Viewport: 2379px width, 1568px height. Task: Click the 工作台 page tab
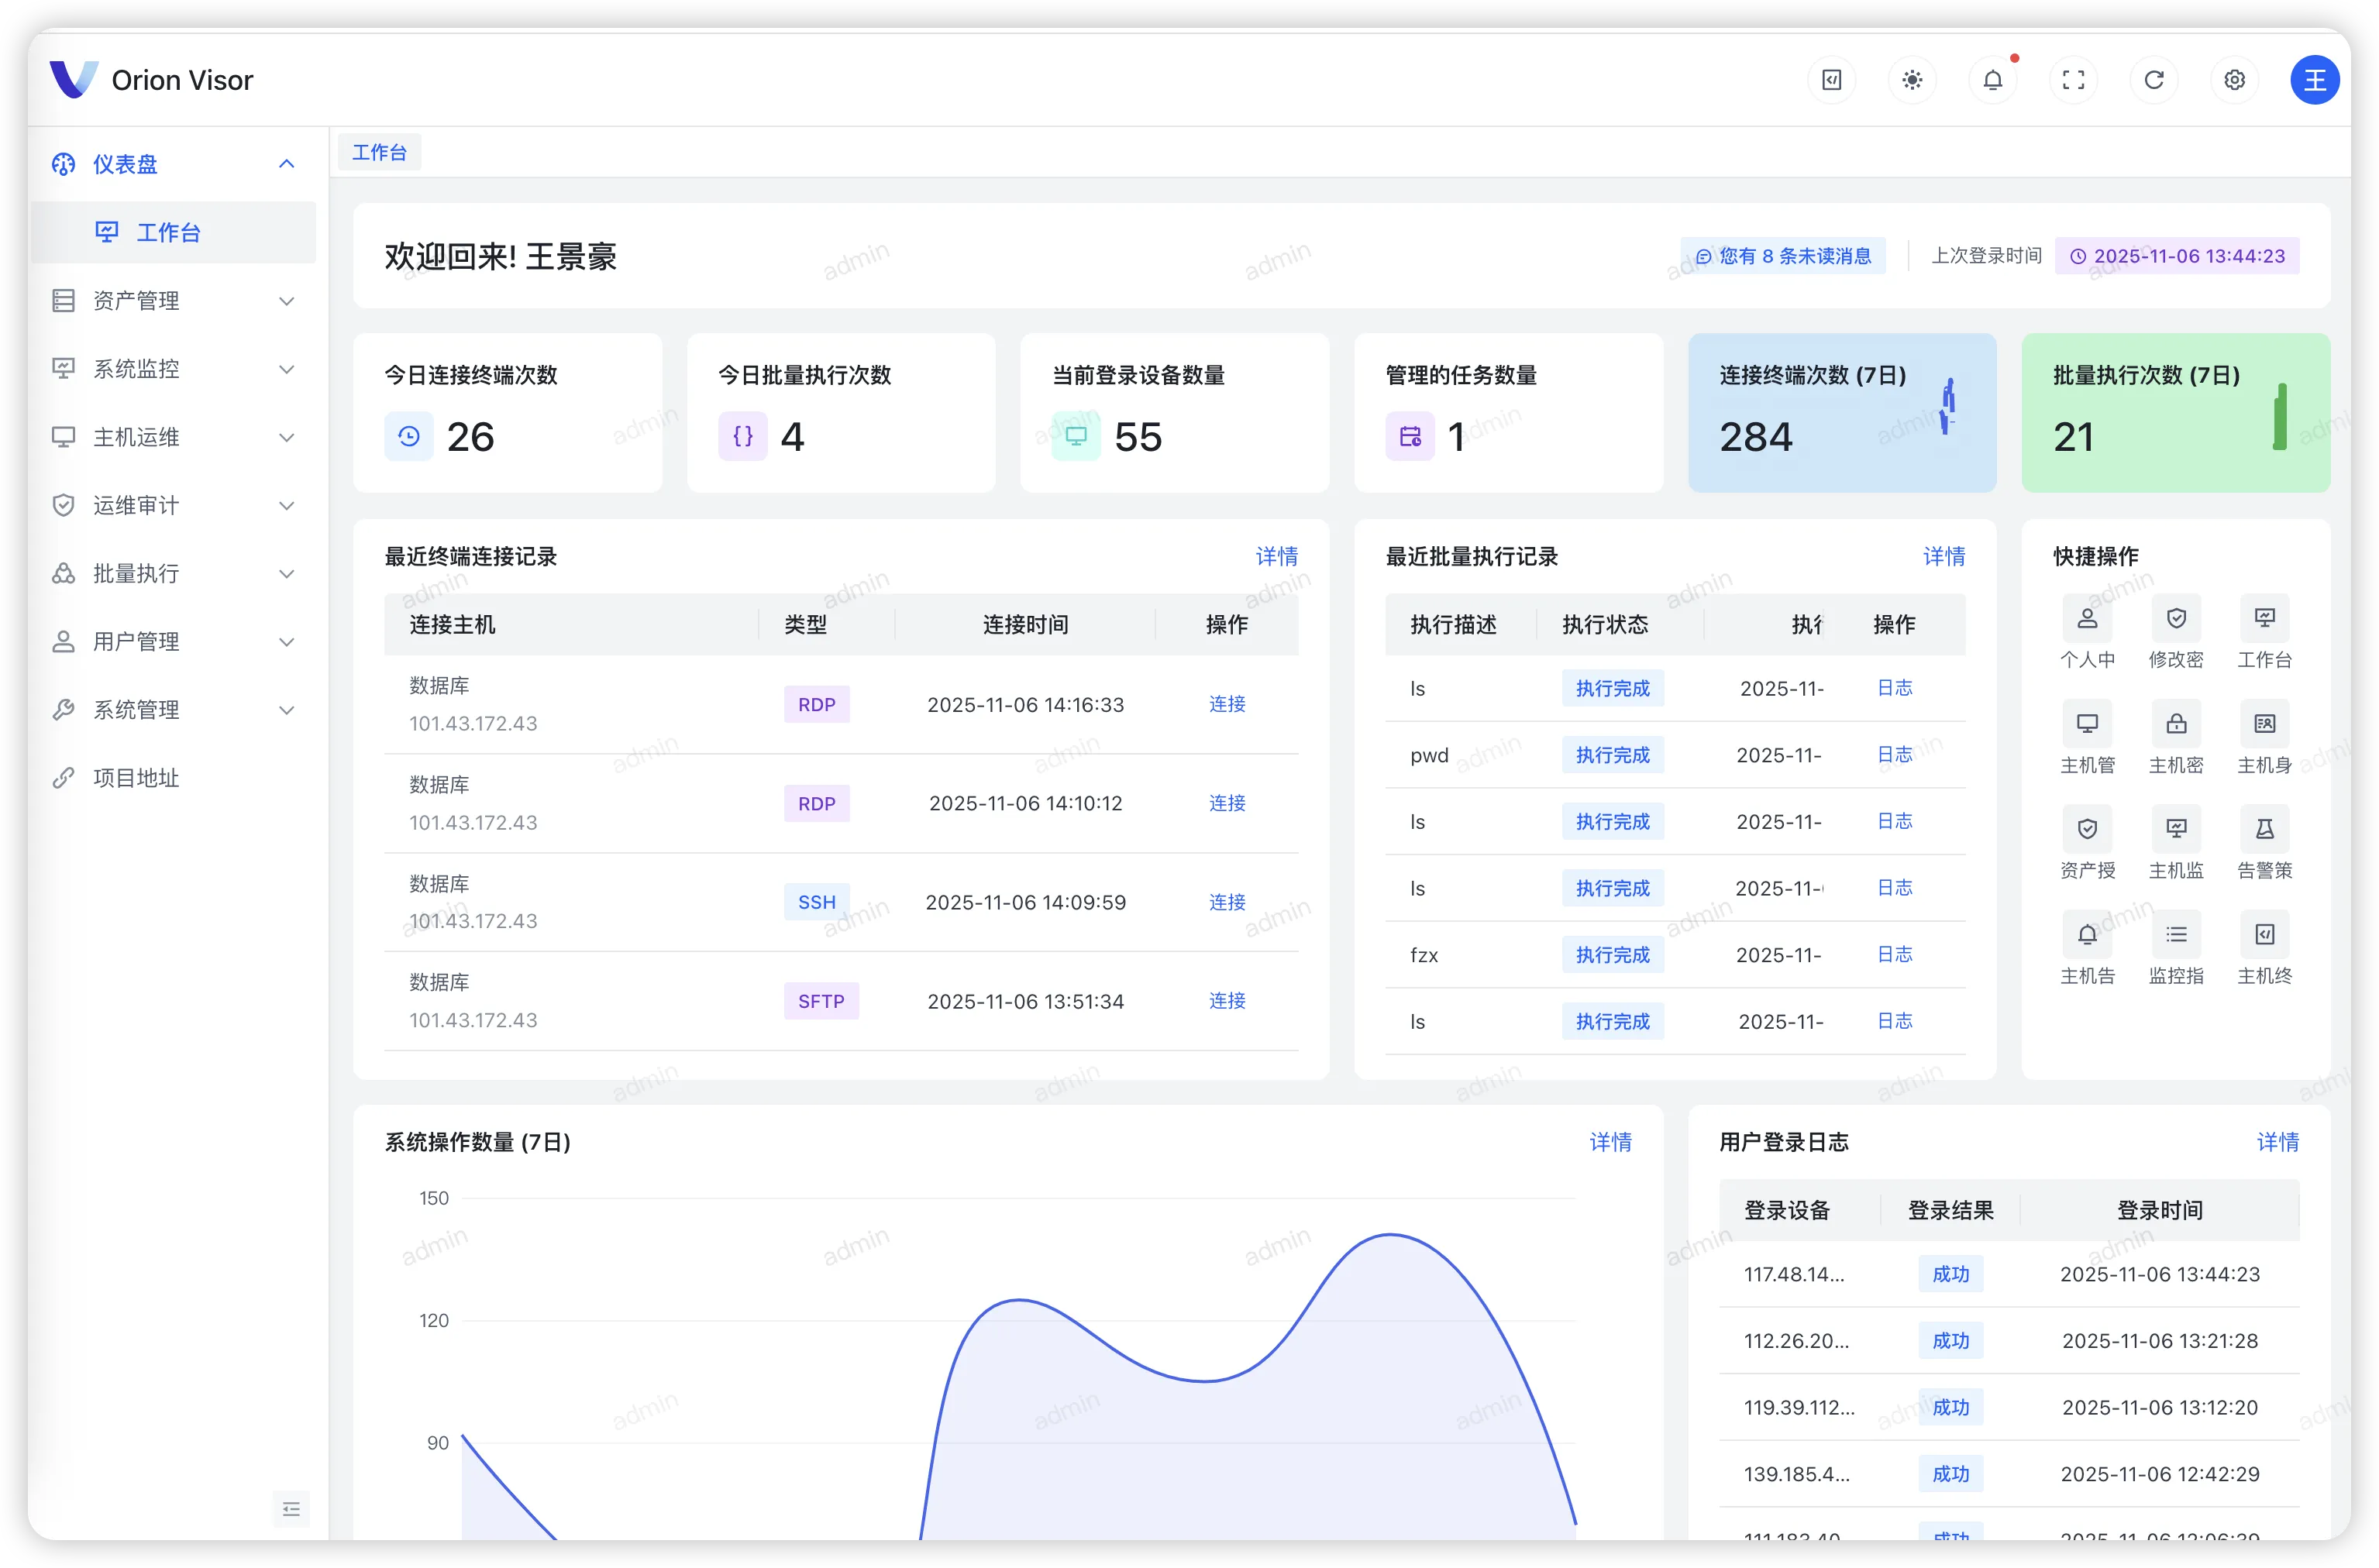pyautogui.click(x=379, y=152)
